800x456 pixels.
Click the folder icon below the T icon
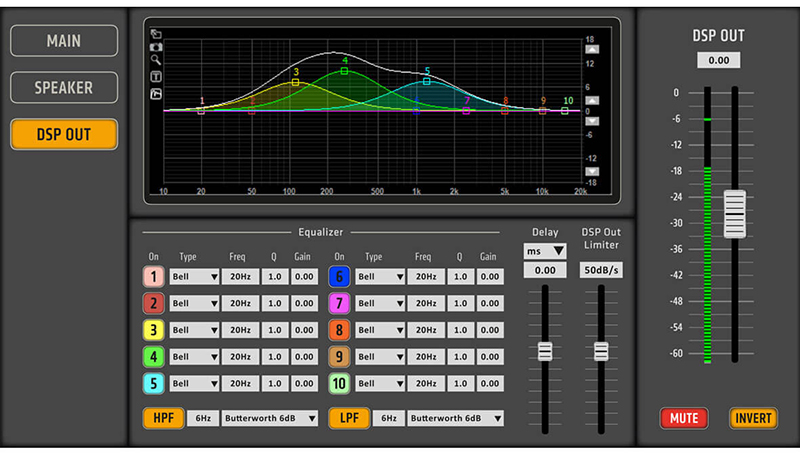coord(156,94)
